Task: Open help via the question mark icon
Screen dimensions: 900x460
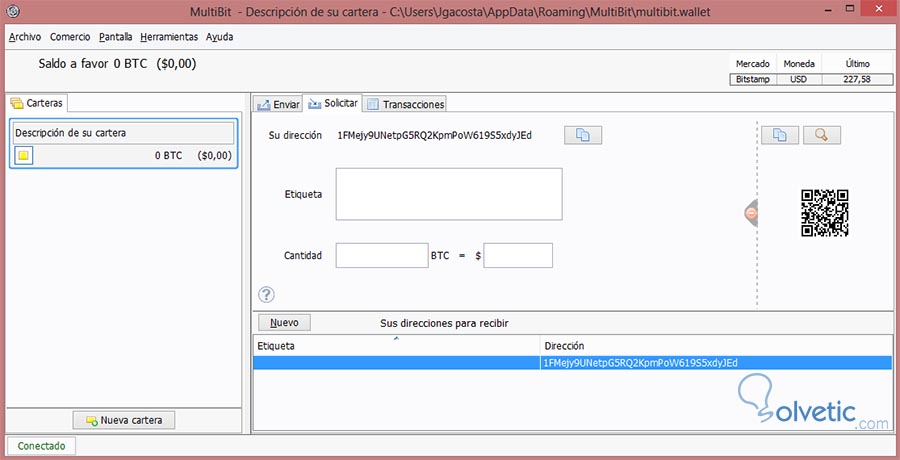Action: (x=266, y=295)
